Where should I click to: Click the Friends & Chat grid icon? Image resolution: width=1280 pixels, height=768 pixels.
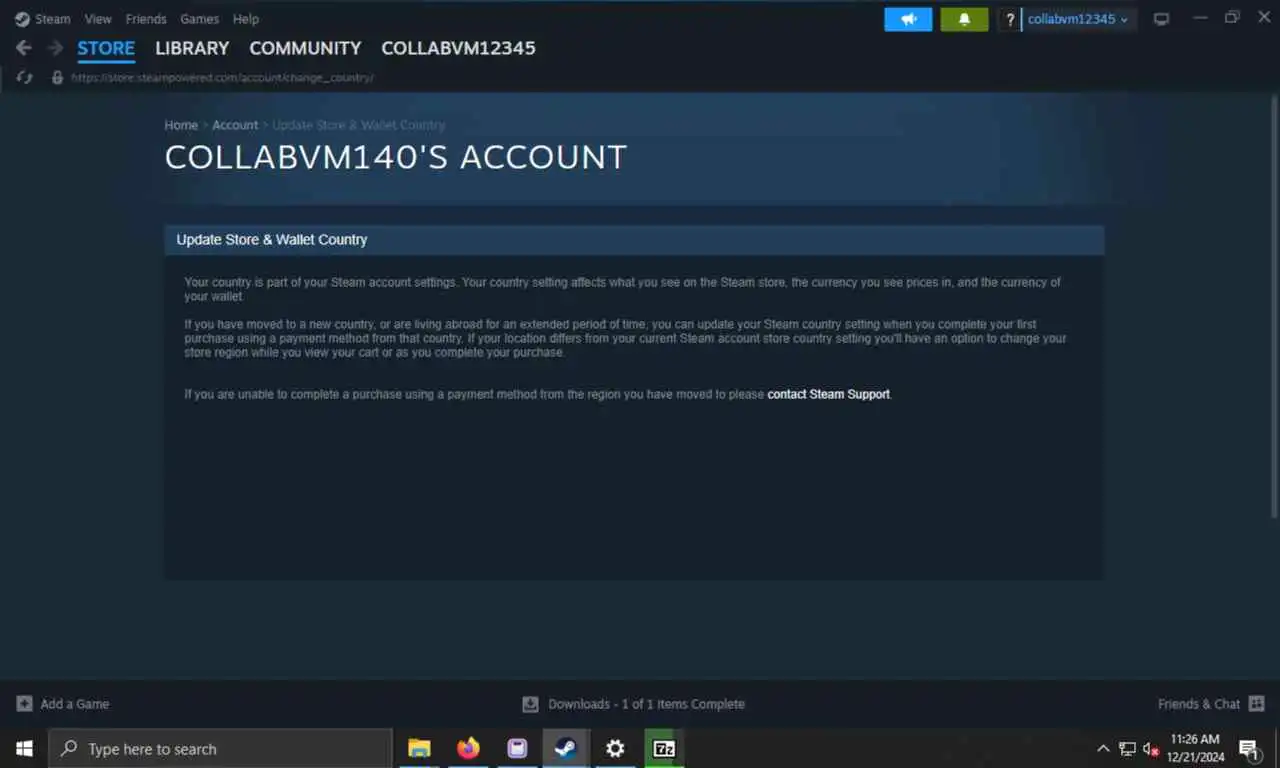coord(1257,704)
